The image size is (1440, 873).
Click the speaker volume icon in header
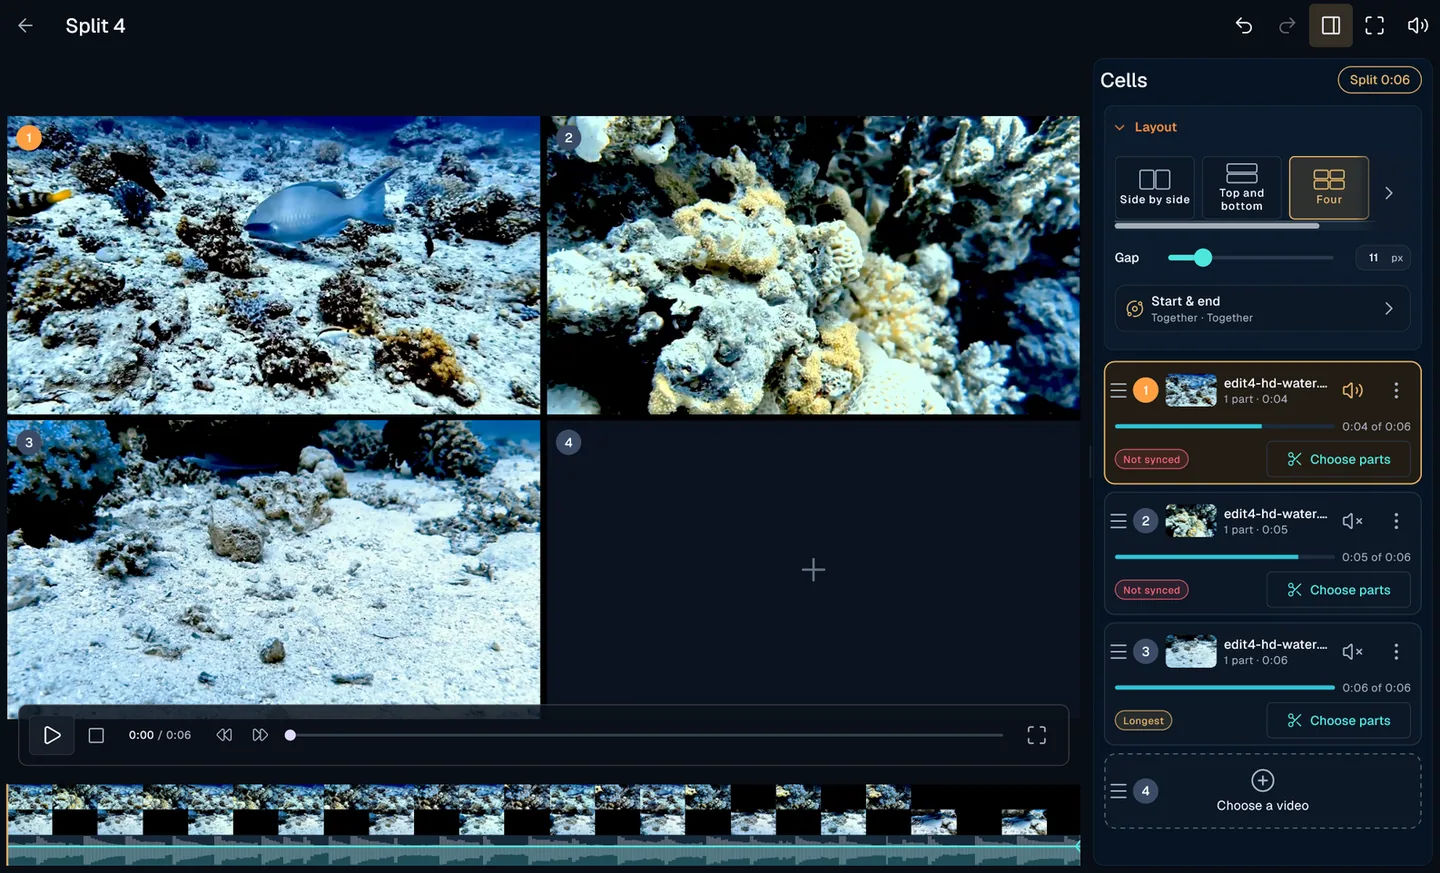point(1418,26)
